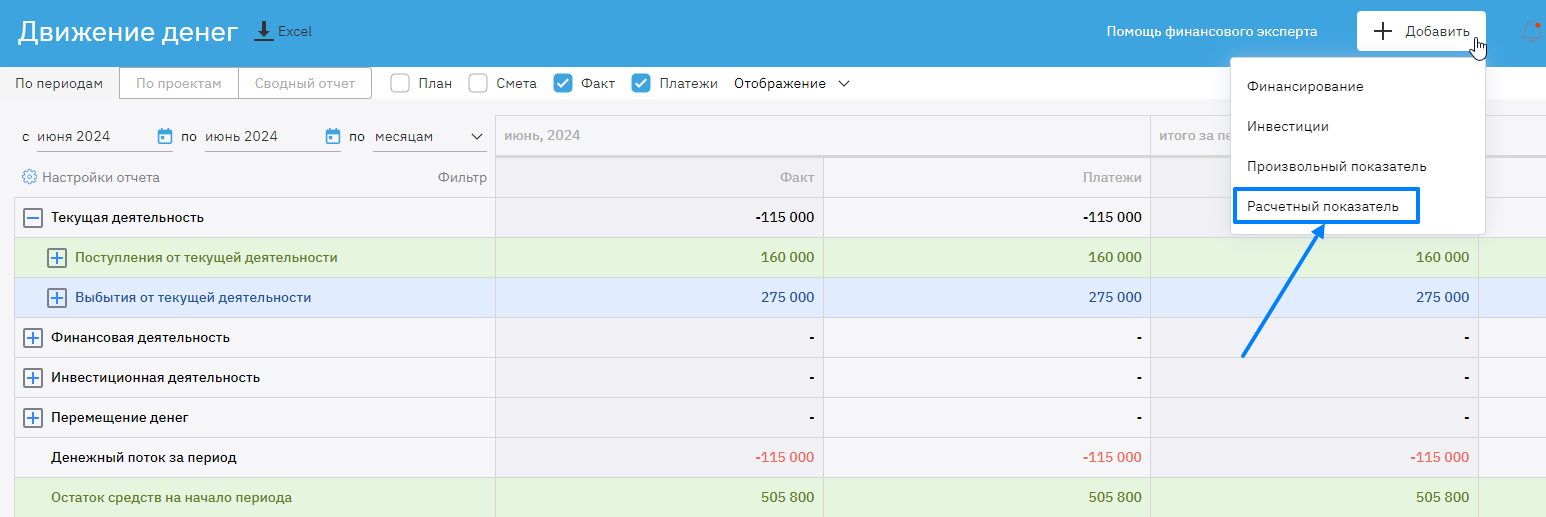
Task: Switch to По периодам tab
Action: 59,83
